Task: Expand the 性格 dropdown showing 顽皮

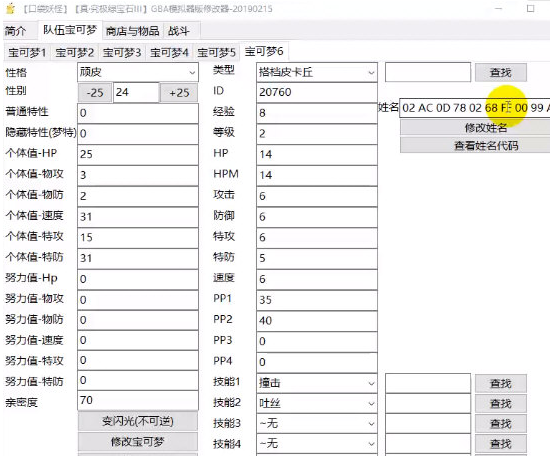Action: coord(138,72)
